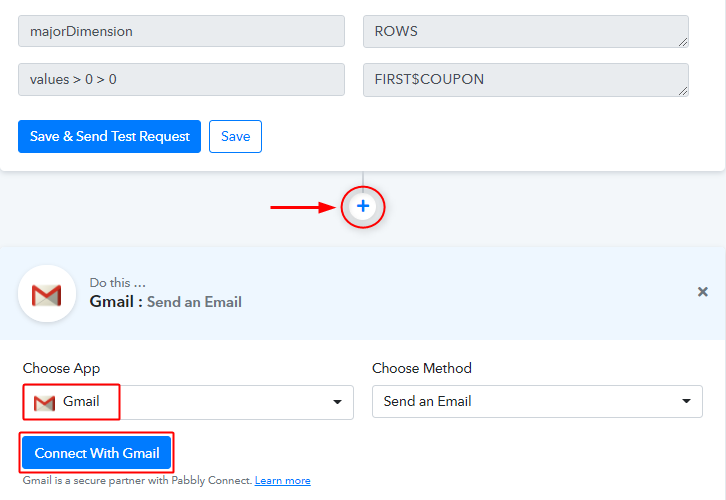Image resolution: width=726 pixels, height=500 pixels.
Task: Click the small Gmail icon in Choose App
Action: [x=44, y=402]
